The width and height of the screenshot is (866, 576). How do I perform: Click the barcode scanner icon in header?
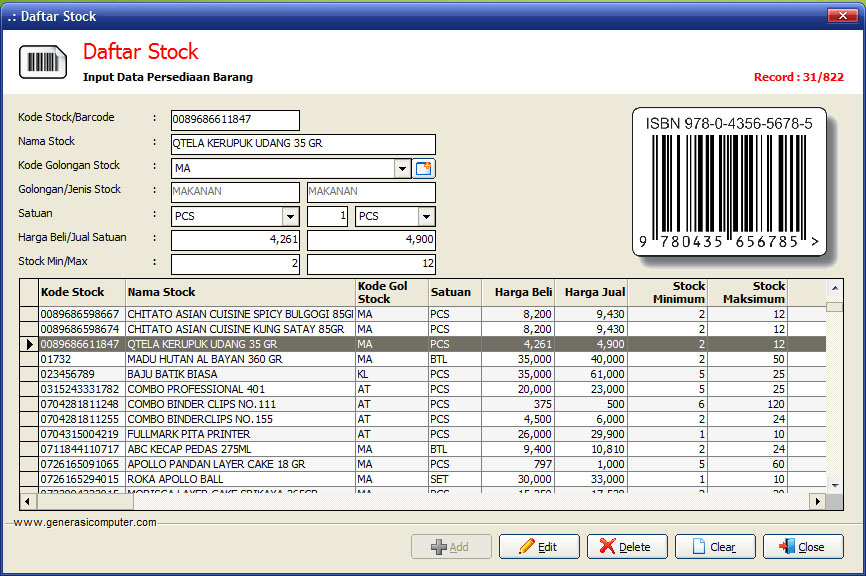[42, 62]
